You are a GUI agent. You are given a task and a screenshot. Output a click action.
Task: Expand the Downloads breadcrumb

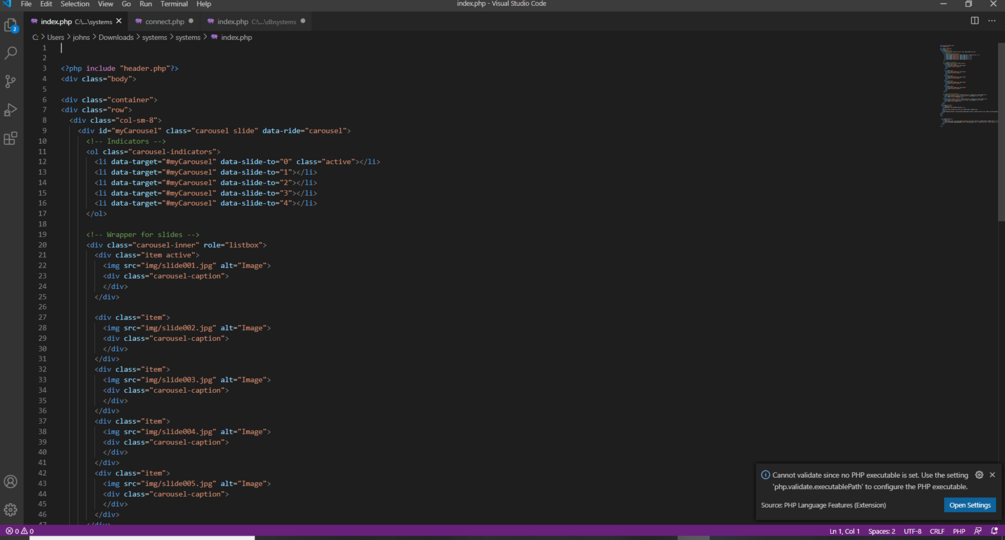click(116, 37)
